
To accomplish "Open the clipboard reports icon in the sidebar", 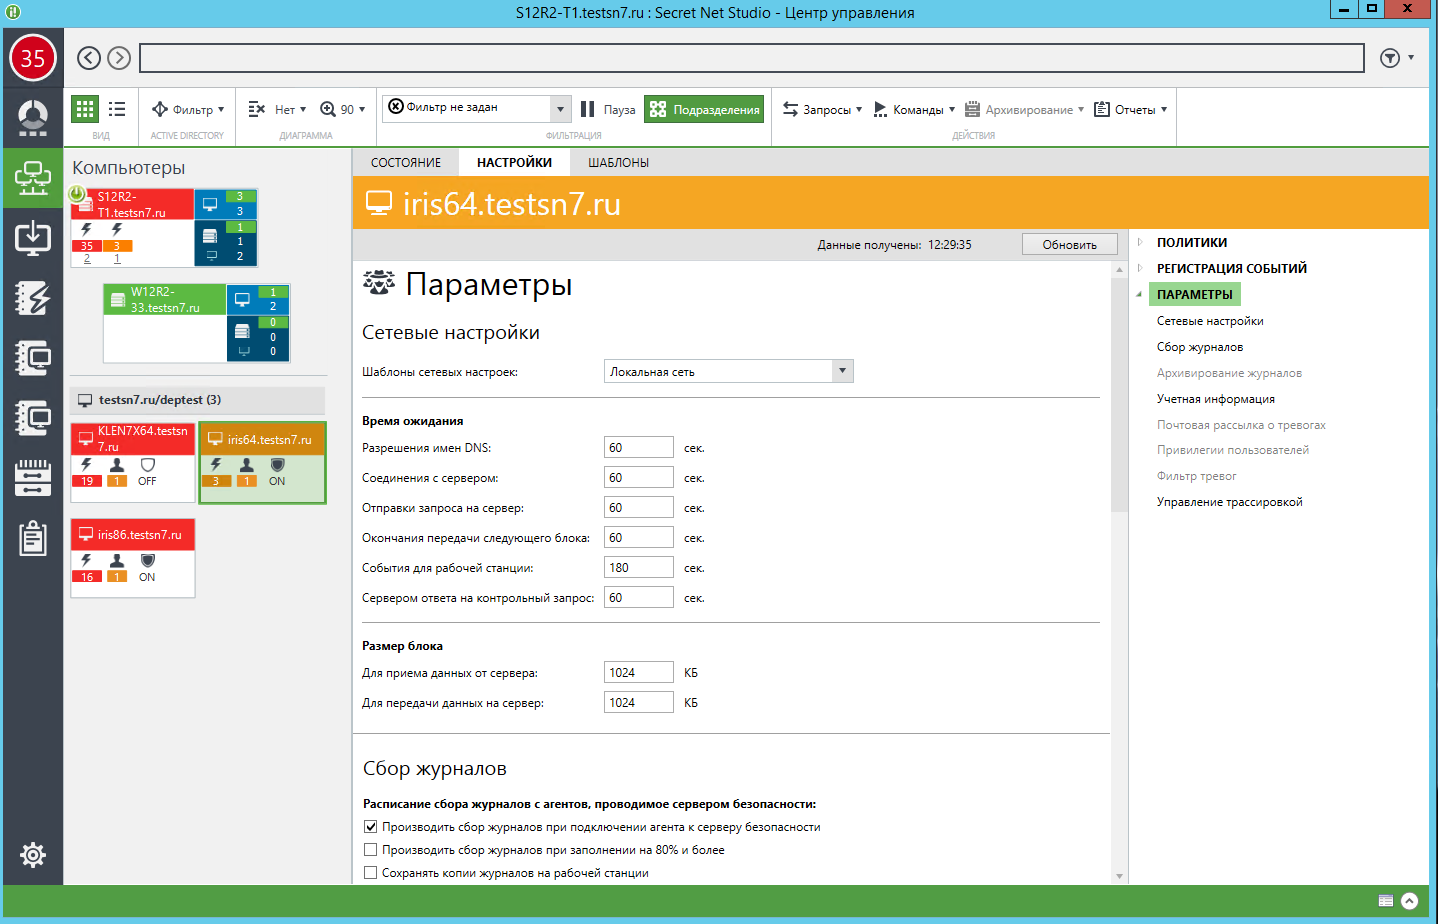I will 33,538.
